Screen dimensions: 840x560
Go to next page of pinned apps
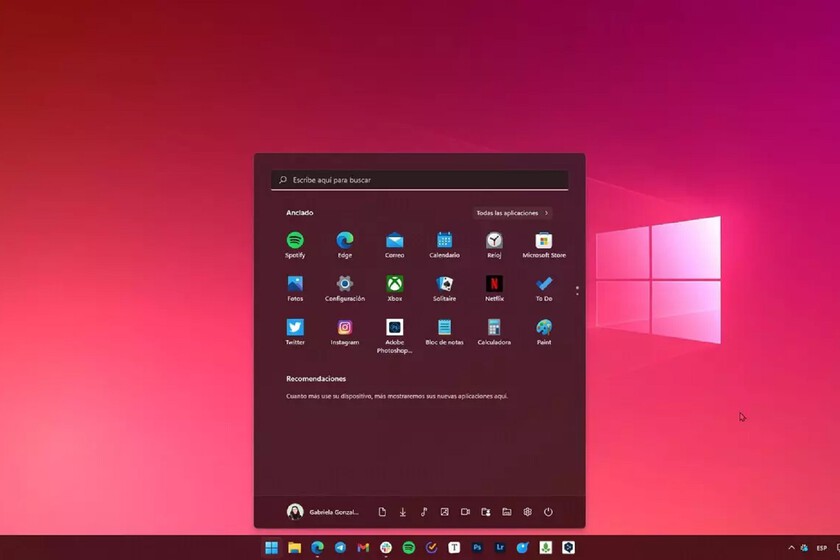tap(577, 293)
